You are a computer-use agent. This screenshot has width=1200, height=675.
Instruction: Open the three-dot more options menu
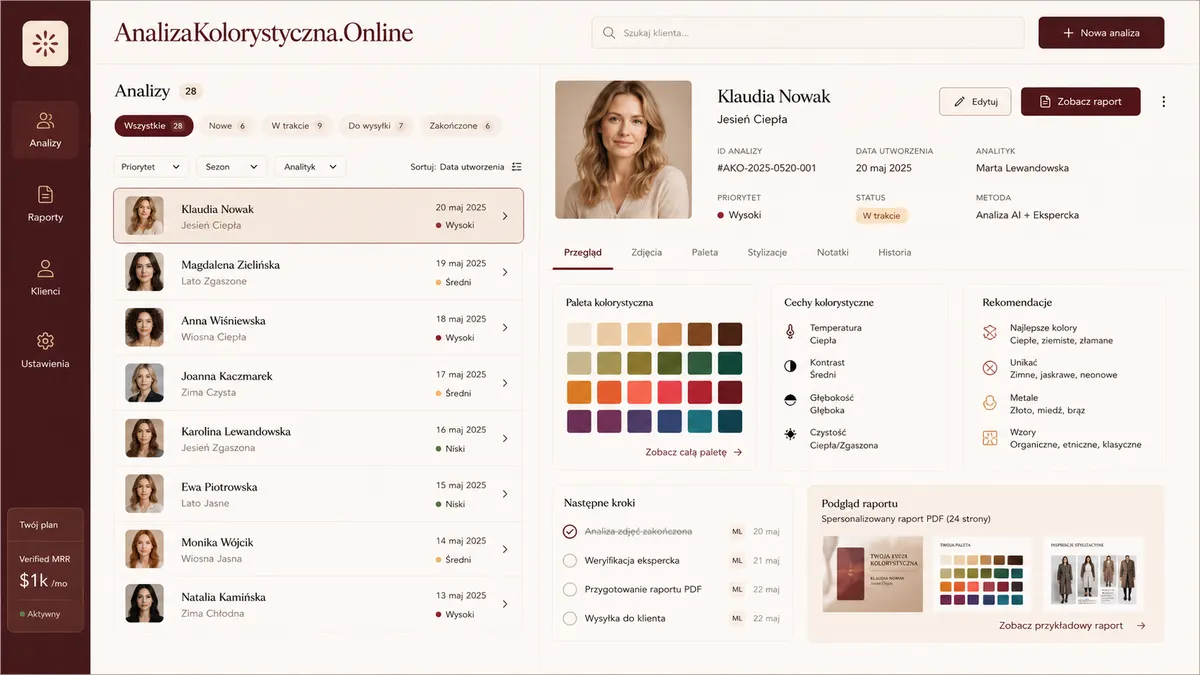pyautogui.click(x=1163, y=101)
